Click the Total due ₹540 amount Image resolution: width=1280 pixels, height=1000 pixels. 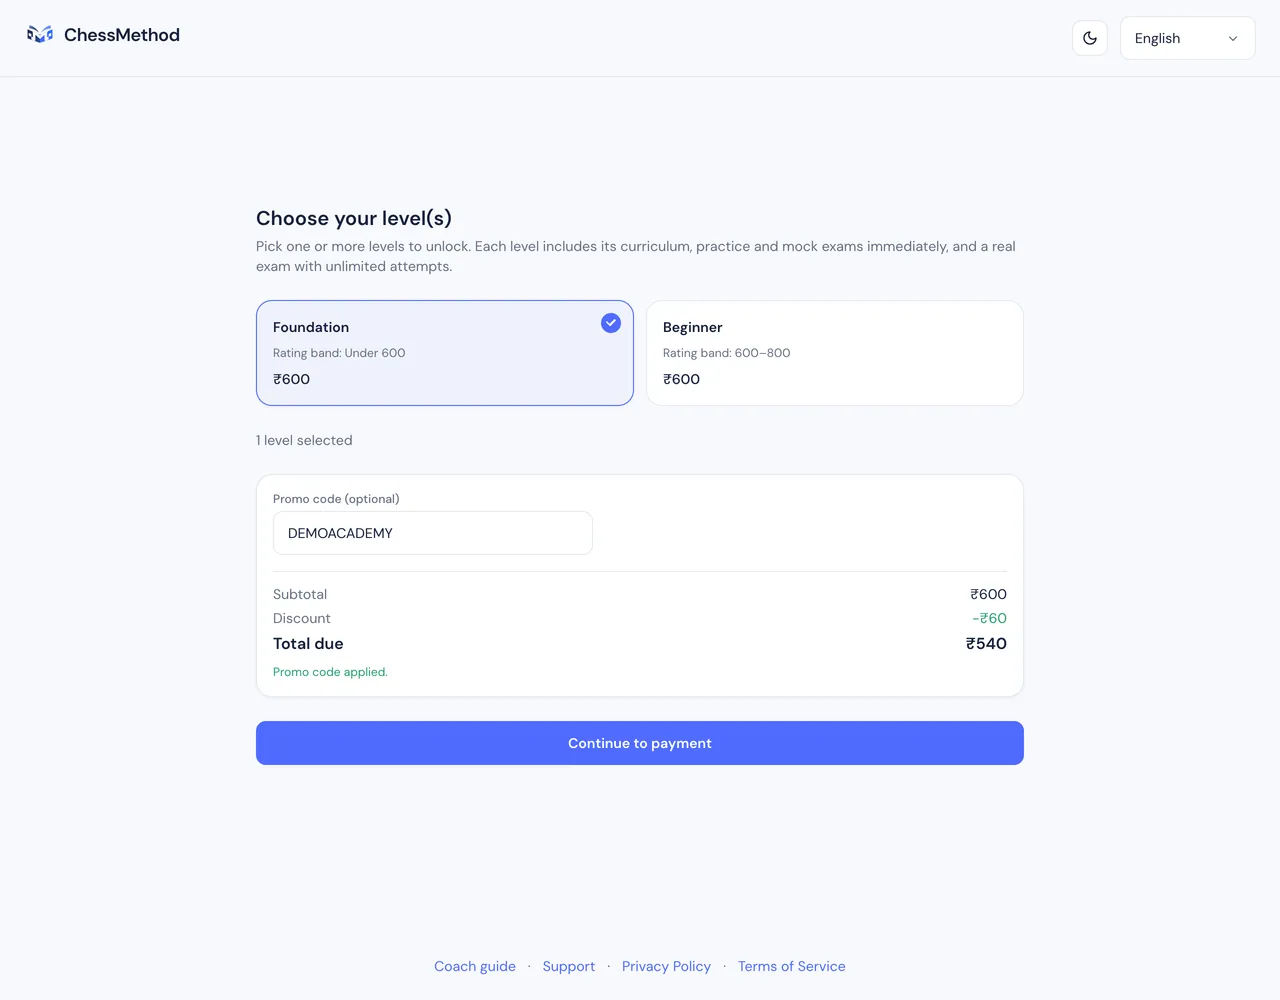986,644
